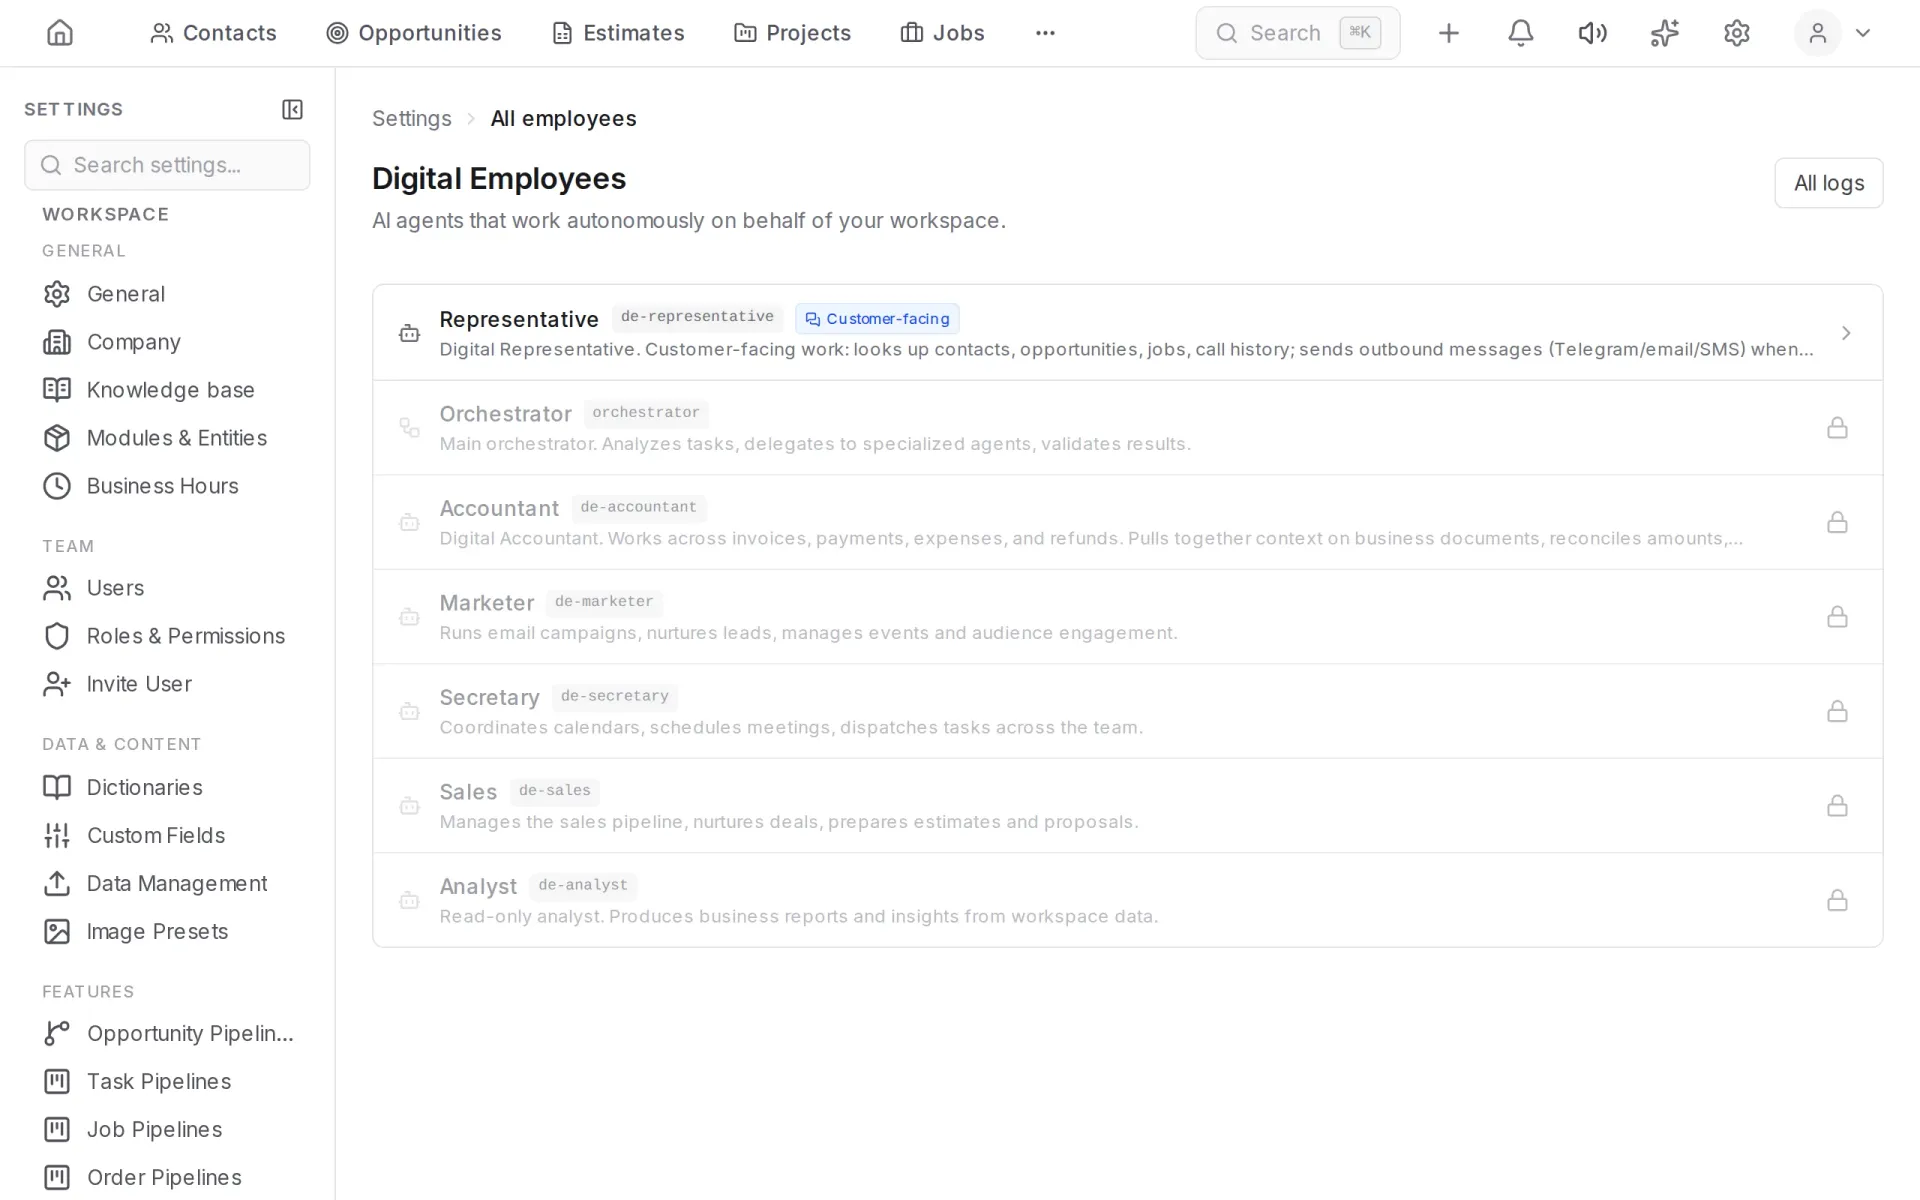Click the Search settings field
Image resolution: width=1920 pixels, height=1200 pixels.
167,165
